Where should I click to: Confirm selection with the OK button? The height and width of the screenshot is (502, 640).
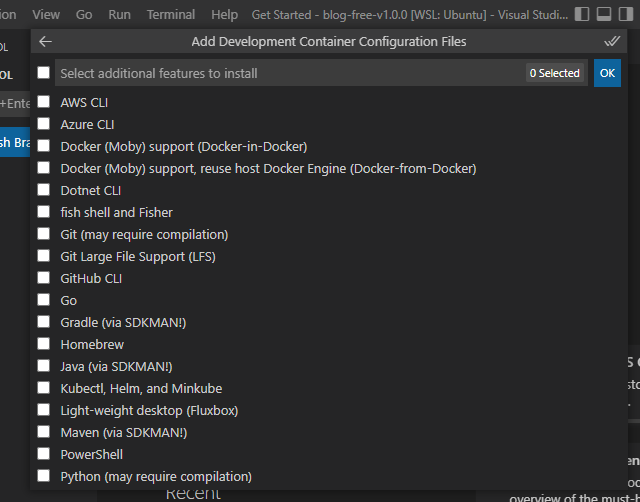pos(607,73)
